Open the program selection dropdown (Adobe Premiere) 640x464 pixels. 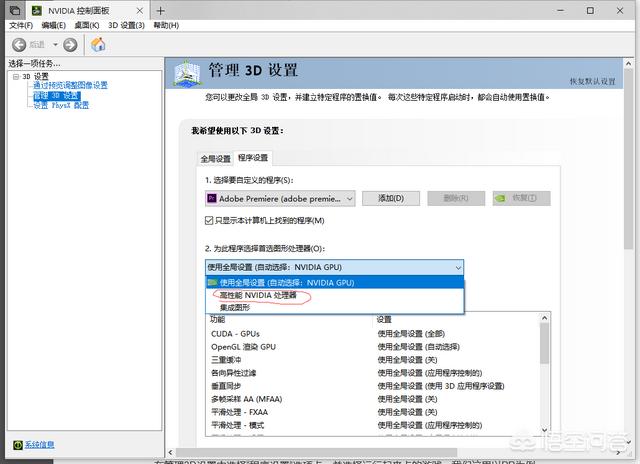pos(280,199)
